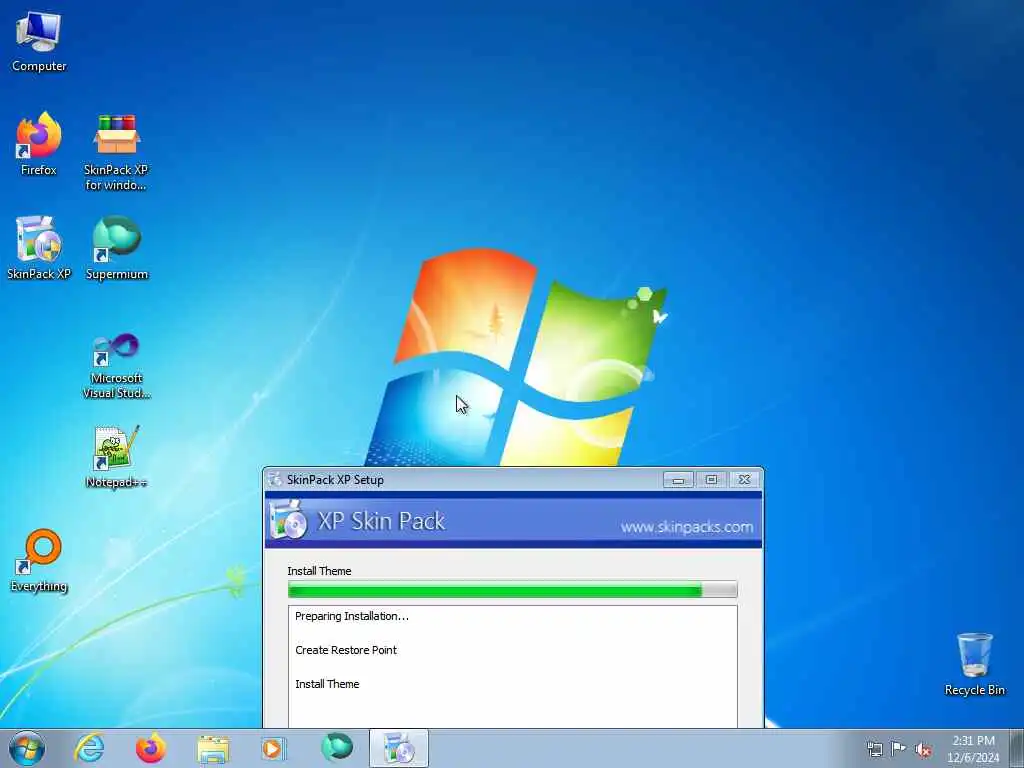Close the SkinPack XP Setup window
Viewport: 1024px width, 768px height.
point(744,480)
